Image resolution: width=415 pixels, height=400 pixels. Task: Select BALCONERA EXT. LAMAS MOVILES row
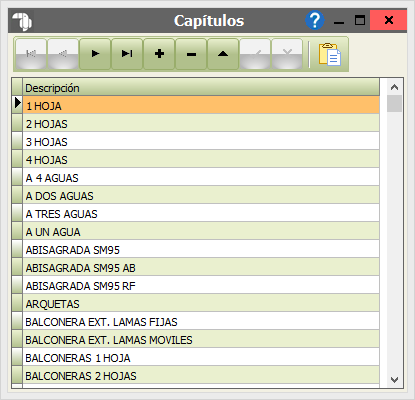tap(201, 340)
